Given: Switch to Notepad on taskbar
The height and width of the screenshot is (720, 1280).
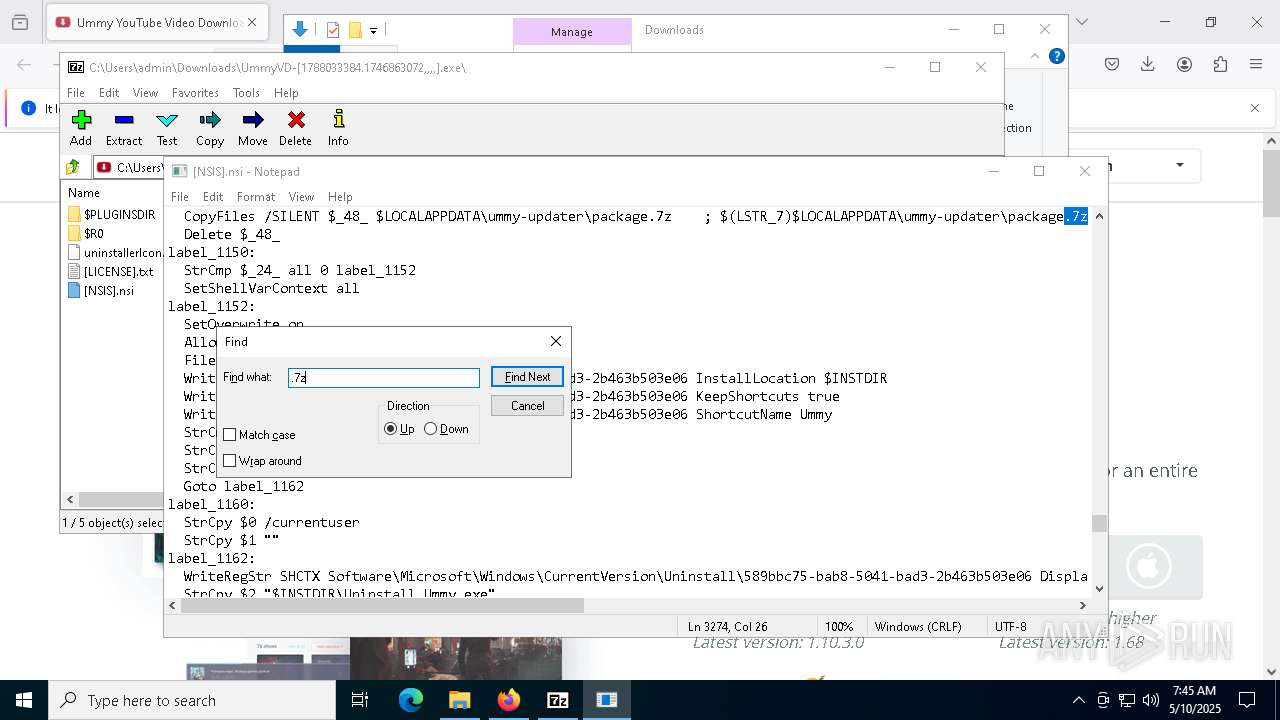Looking at the screenshot, I should pyautogui.click(x=607, y=700).
